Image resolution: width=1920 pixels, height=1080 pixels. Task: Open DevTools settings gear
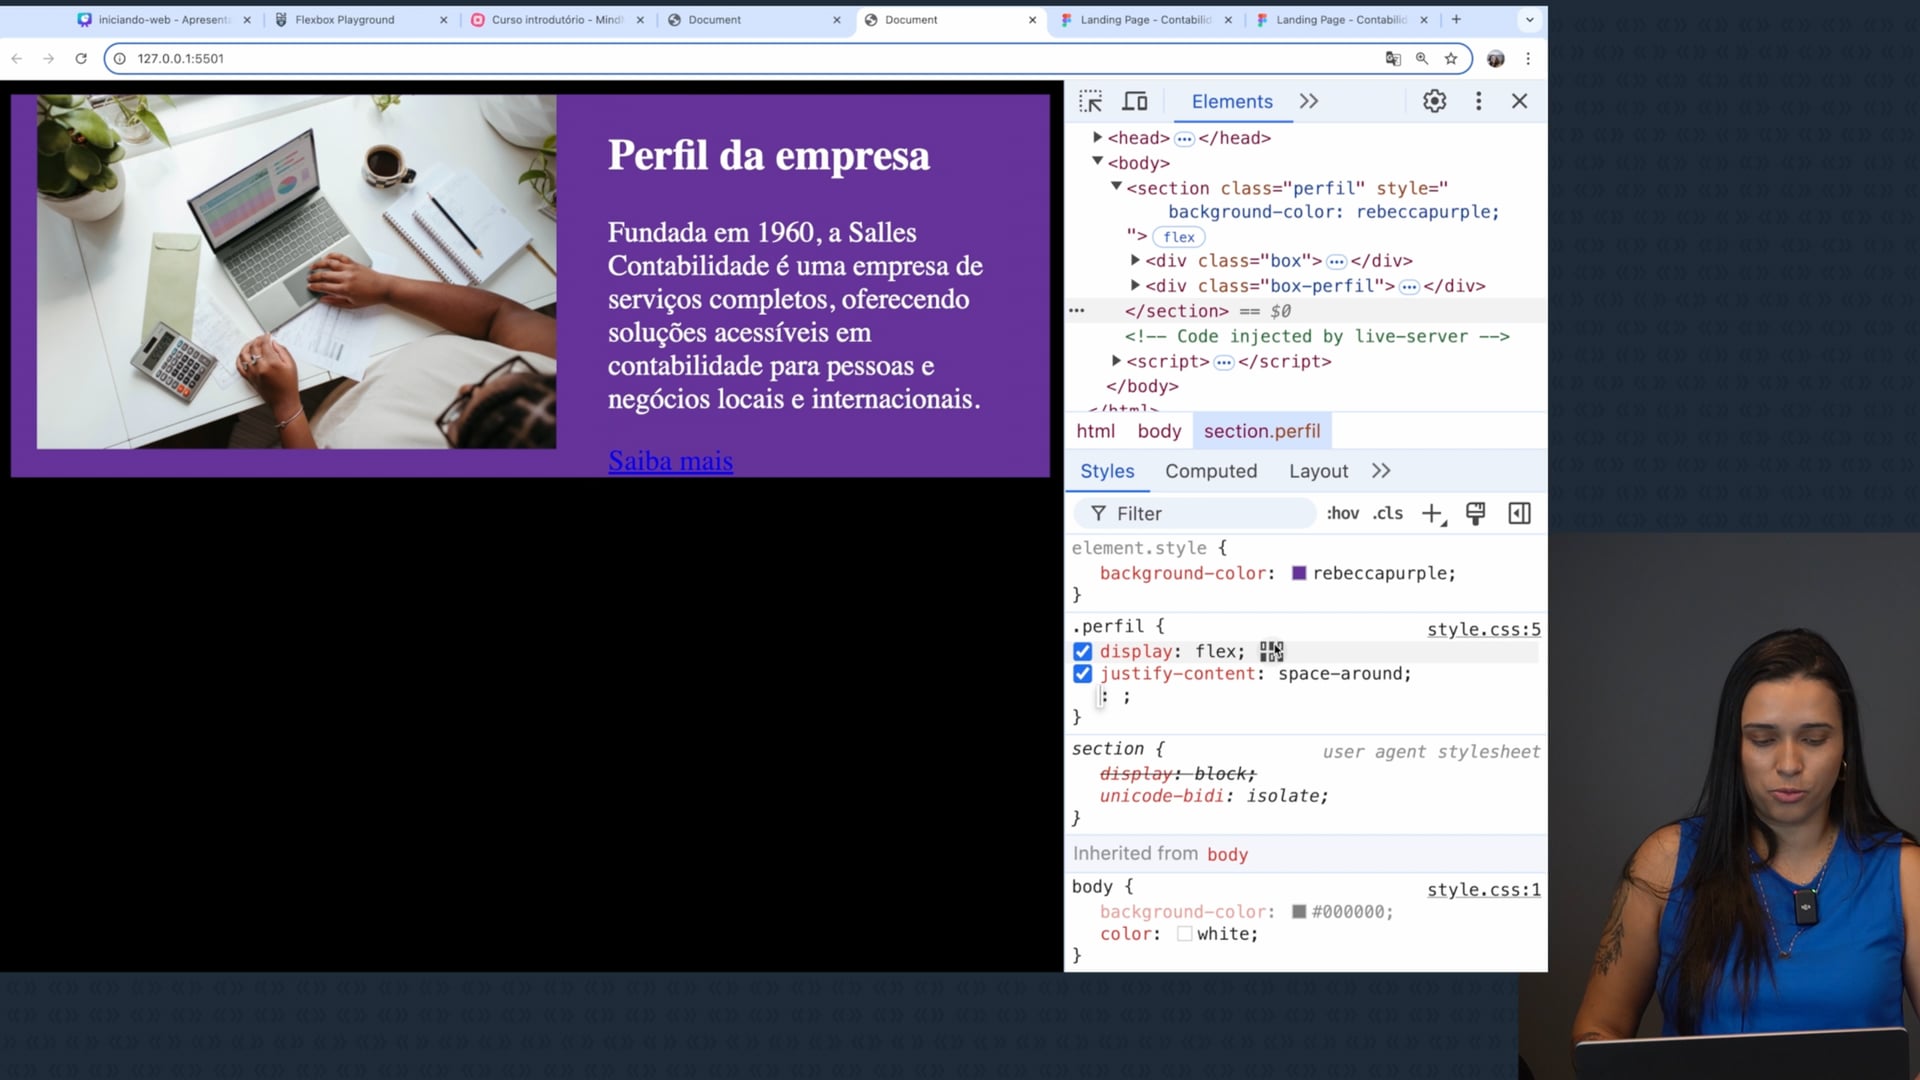click(1434, 101)
